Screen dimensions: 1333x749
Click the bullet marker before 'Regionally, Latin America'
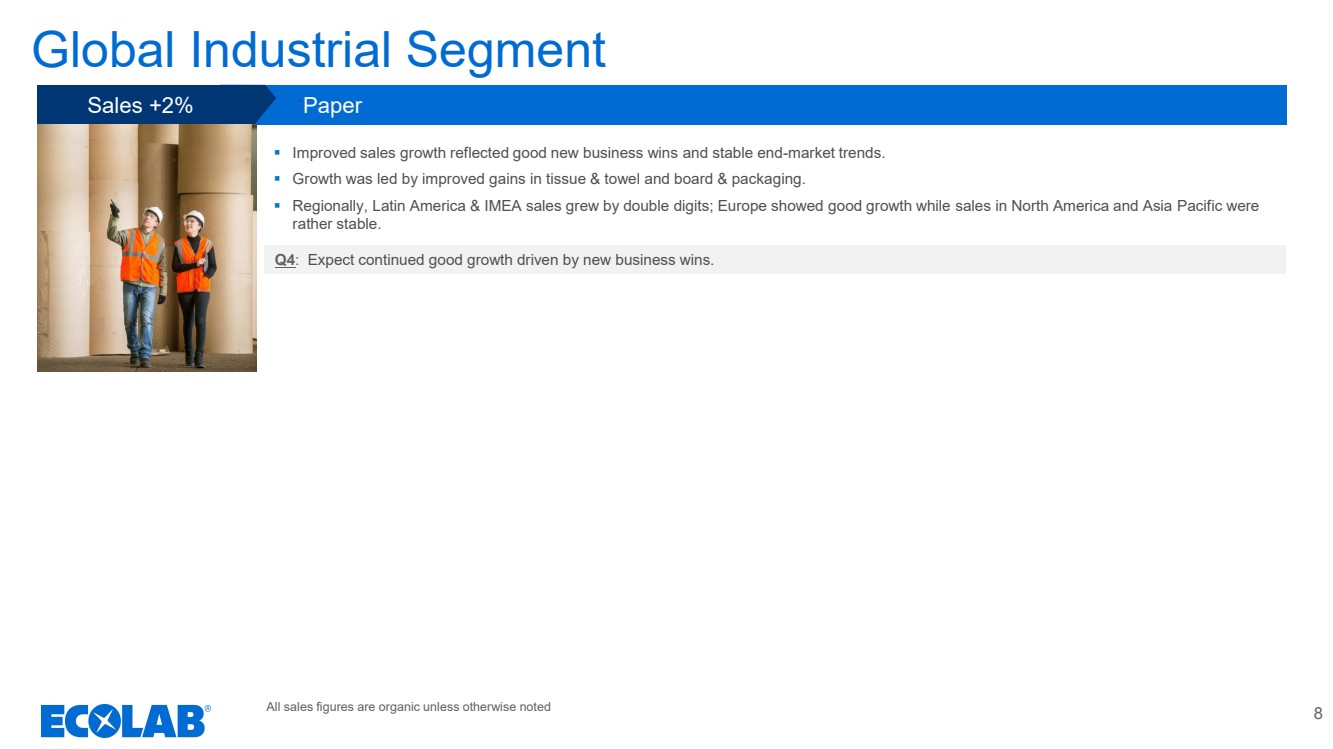(x=277, y=205)
